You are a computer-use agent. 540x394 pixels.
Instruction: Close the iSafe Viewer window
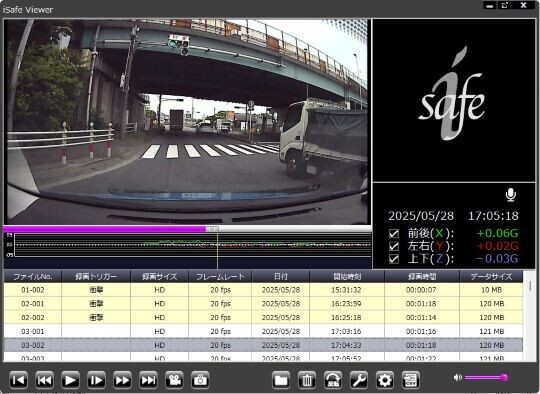point(523,6)
